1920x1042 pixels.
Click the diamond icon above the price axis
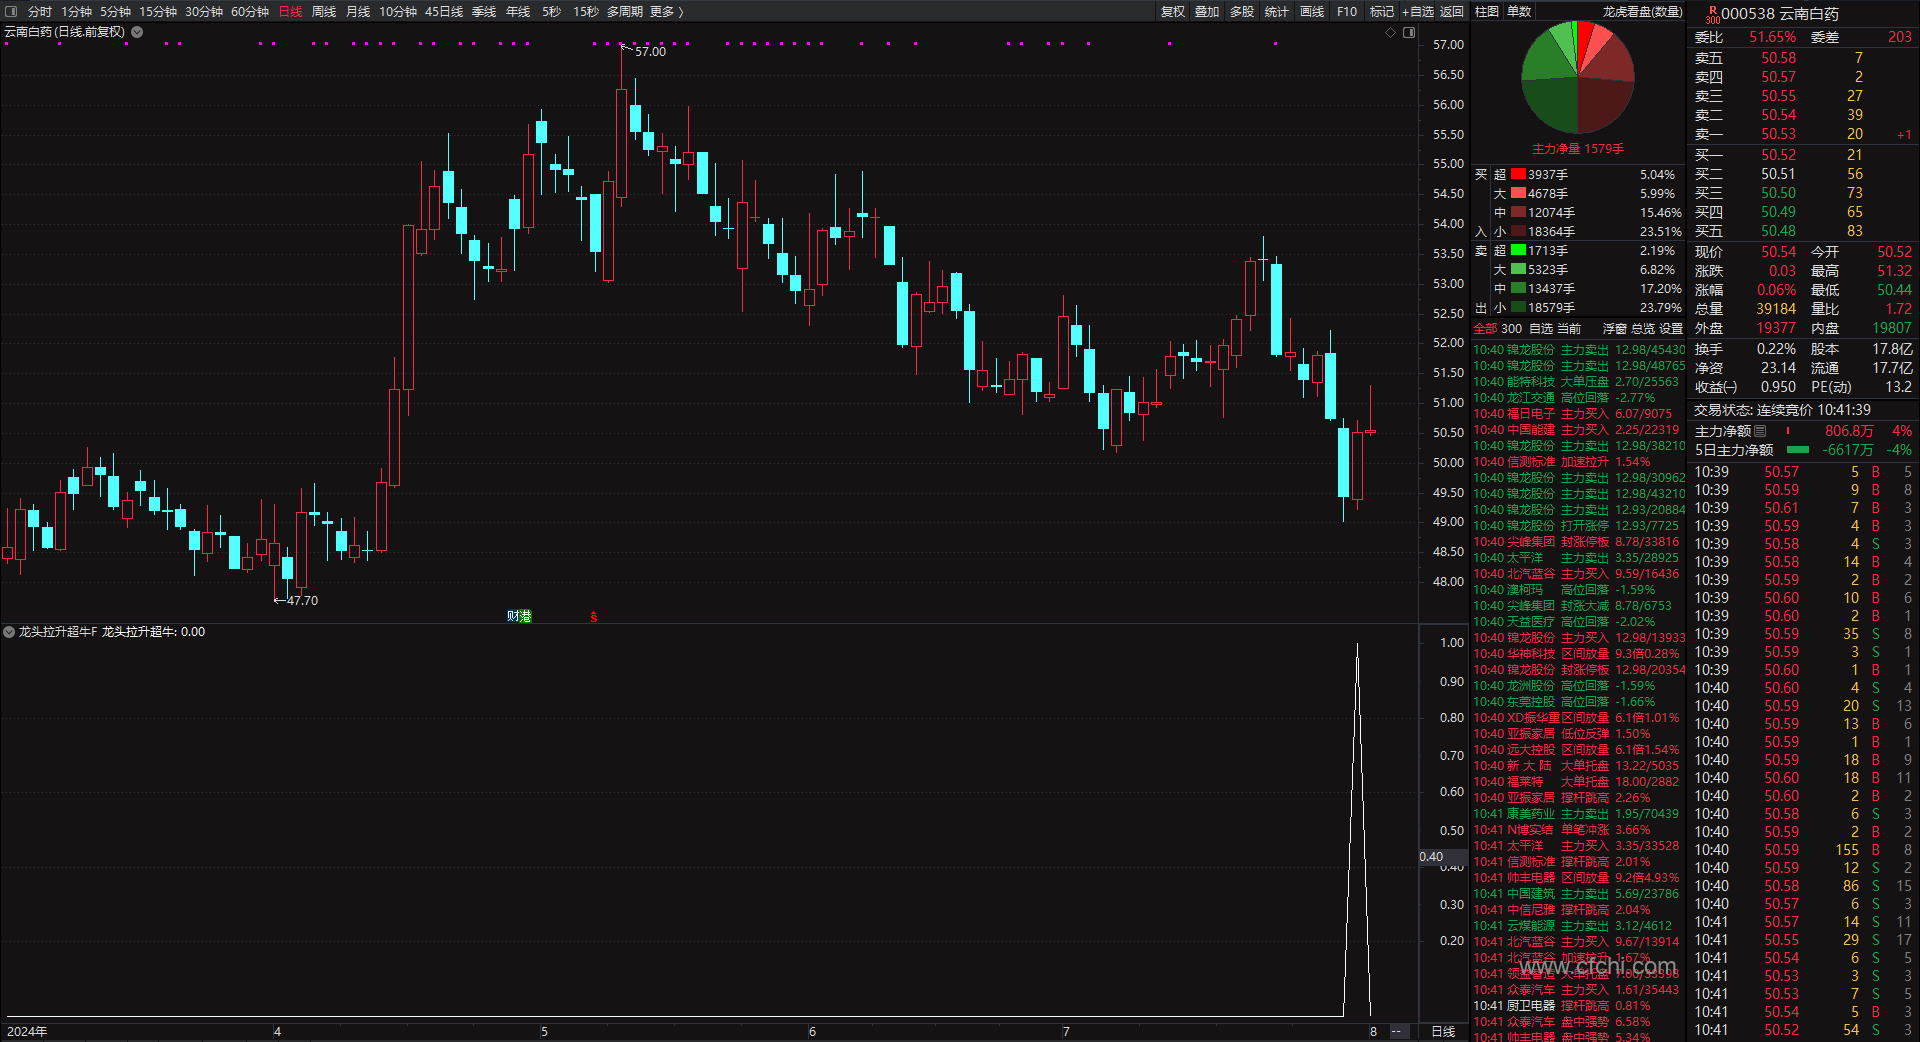pos(1390,33)
